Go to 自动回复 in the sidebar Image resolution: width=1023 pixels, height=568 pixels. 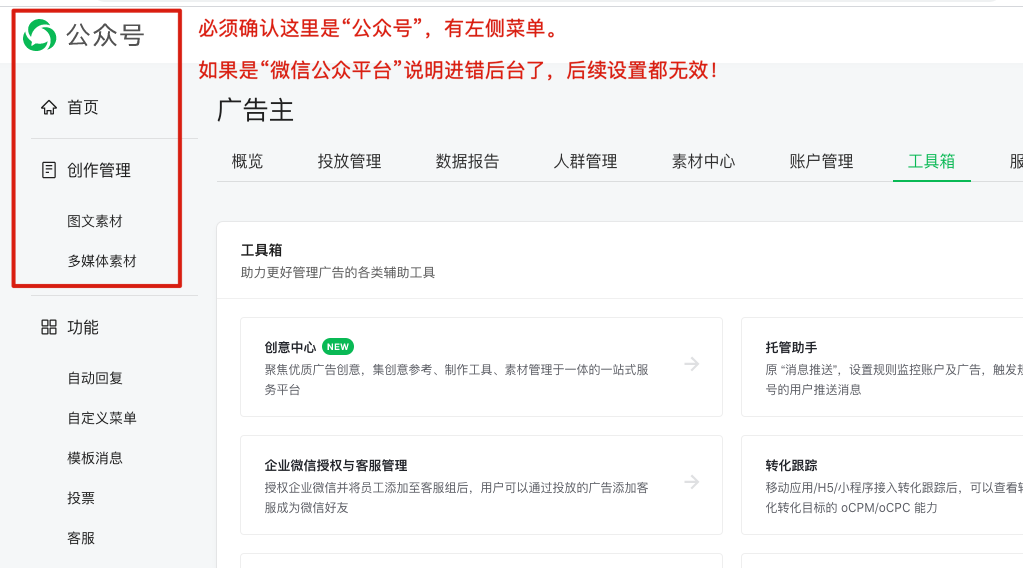coord(95,378)
